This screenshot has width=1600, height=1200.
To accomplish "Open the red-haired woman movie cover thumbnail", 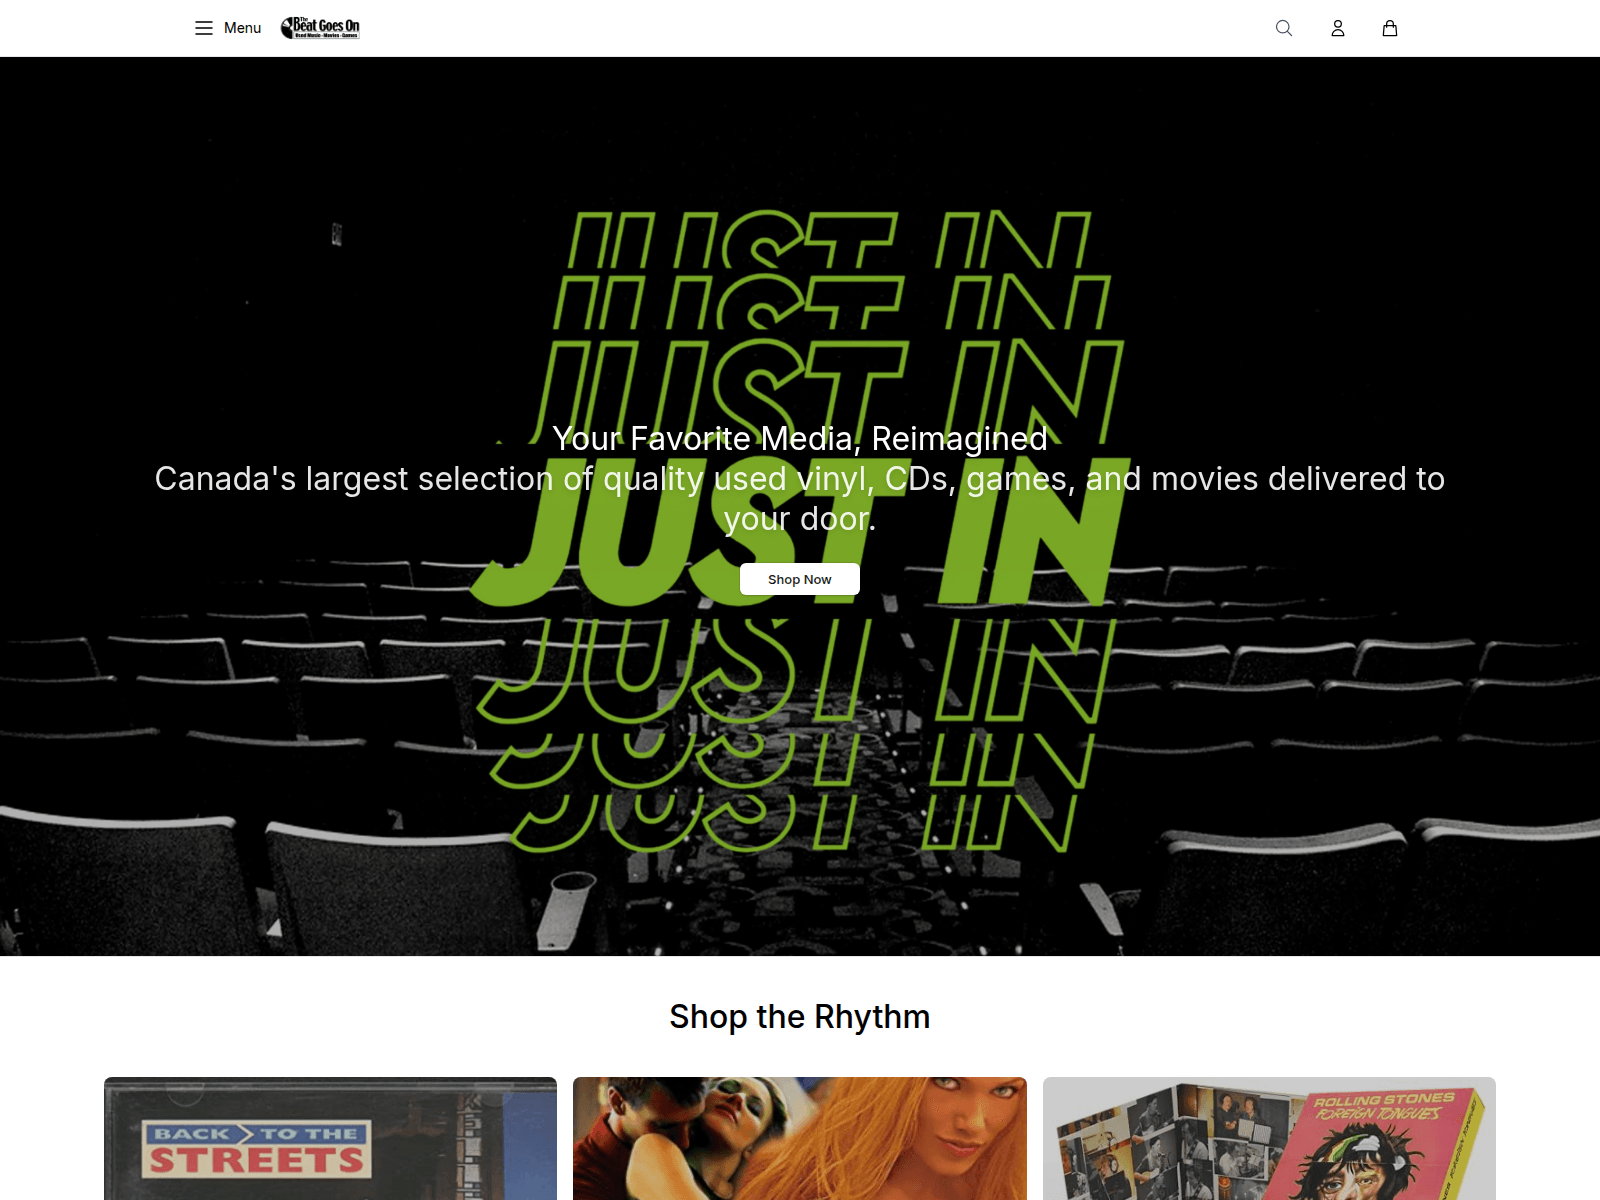I will point(800,1138).
